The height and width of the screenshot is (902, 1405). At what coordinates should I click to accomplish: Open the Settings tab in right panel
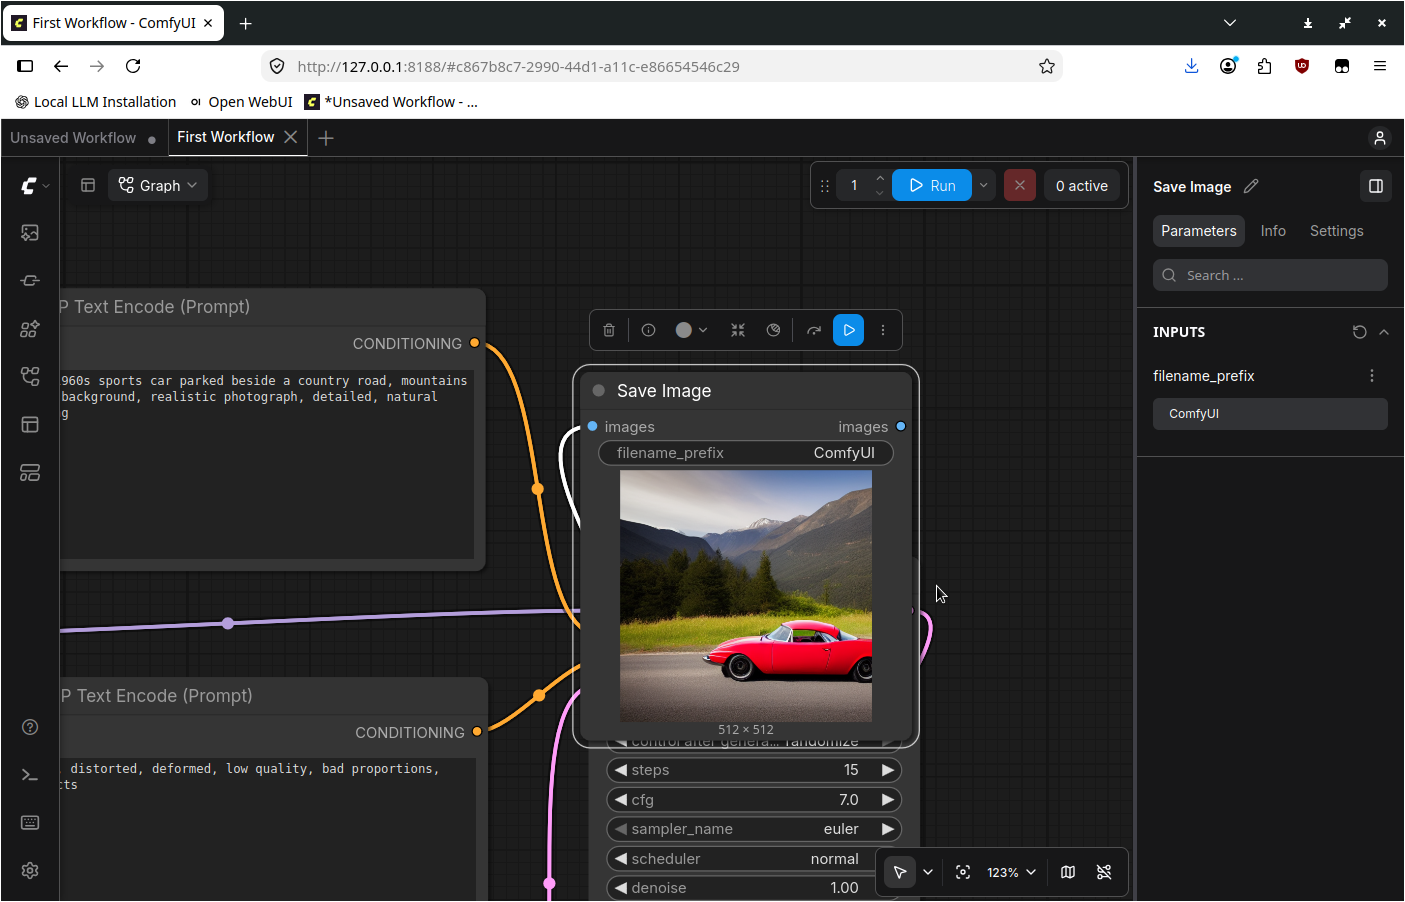[x=1337, y=231]
